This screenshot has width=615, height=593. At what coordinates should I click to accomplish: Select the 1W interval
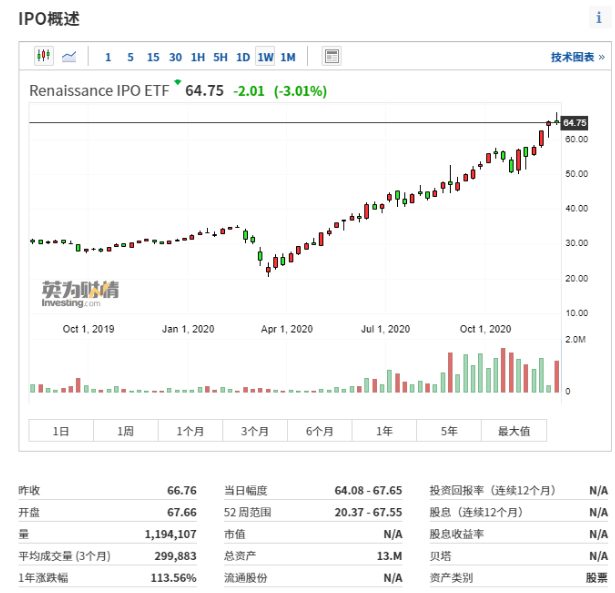(x=265, y=57)
